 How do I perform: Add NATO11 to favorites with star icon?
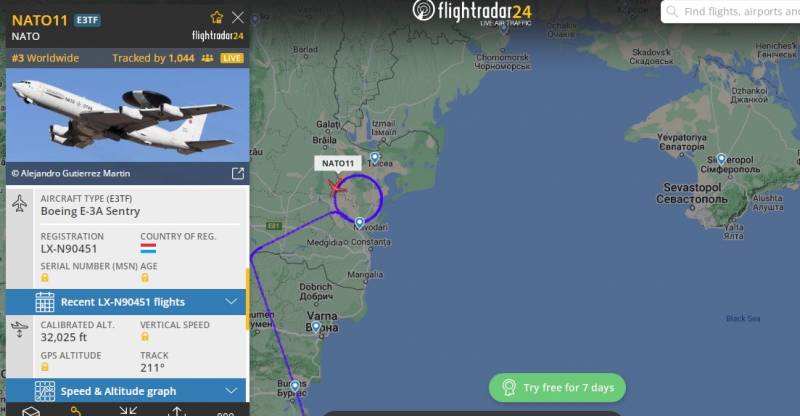(x=217, y=17)
